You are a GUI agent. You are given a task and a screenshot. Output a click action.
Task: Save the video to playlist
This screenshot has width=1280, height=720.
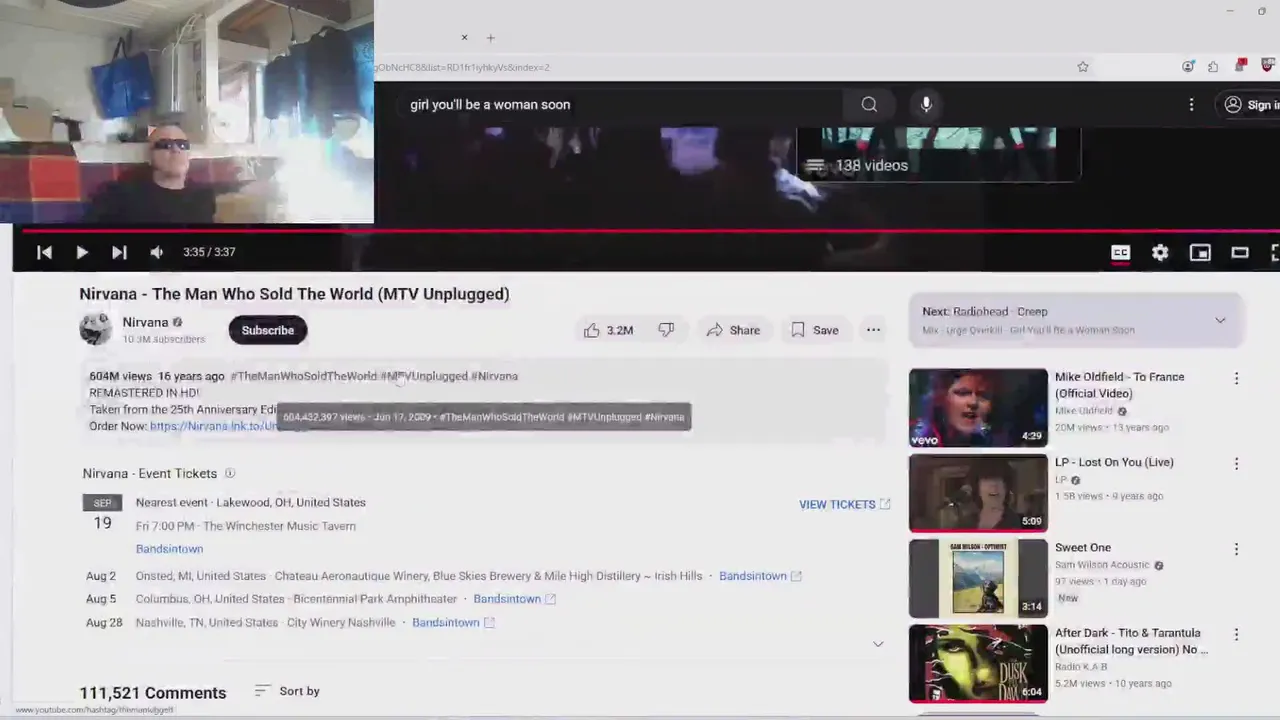[x=815, y=330]
